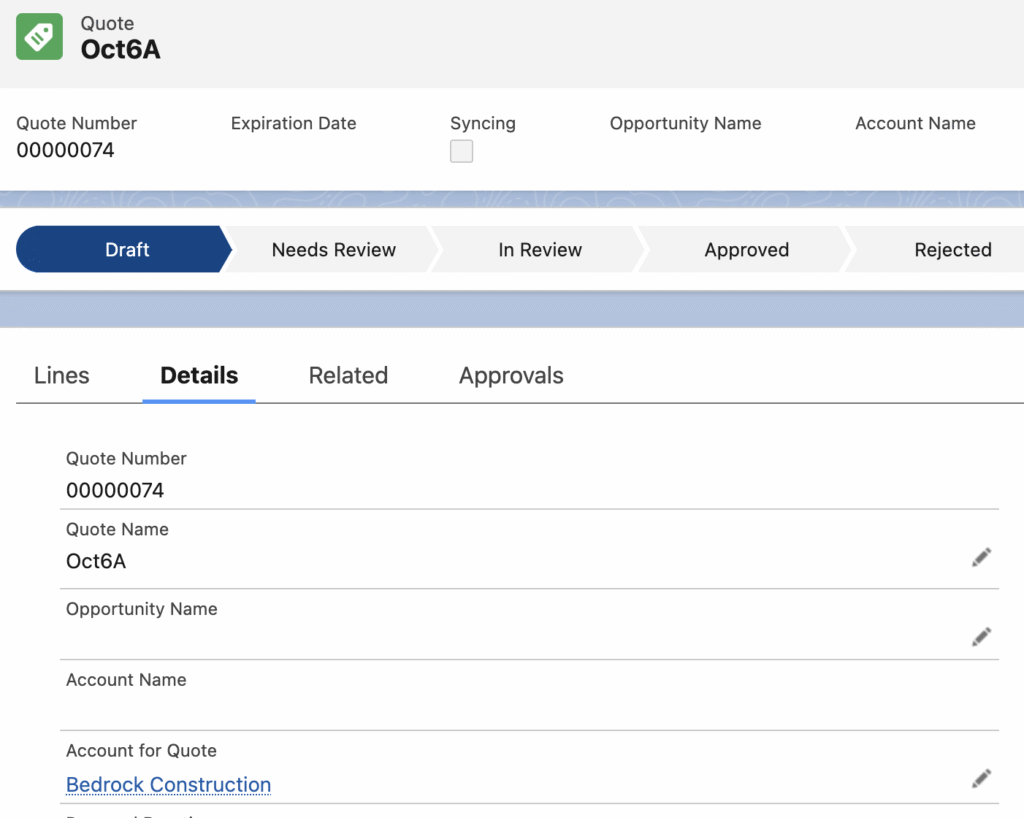Screen dimensions: 1024x818
Task: Open the Approvals tab
Action: 511,376
